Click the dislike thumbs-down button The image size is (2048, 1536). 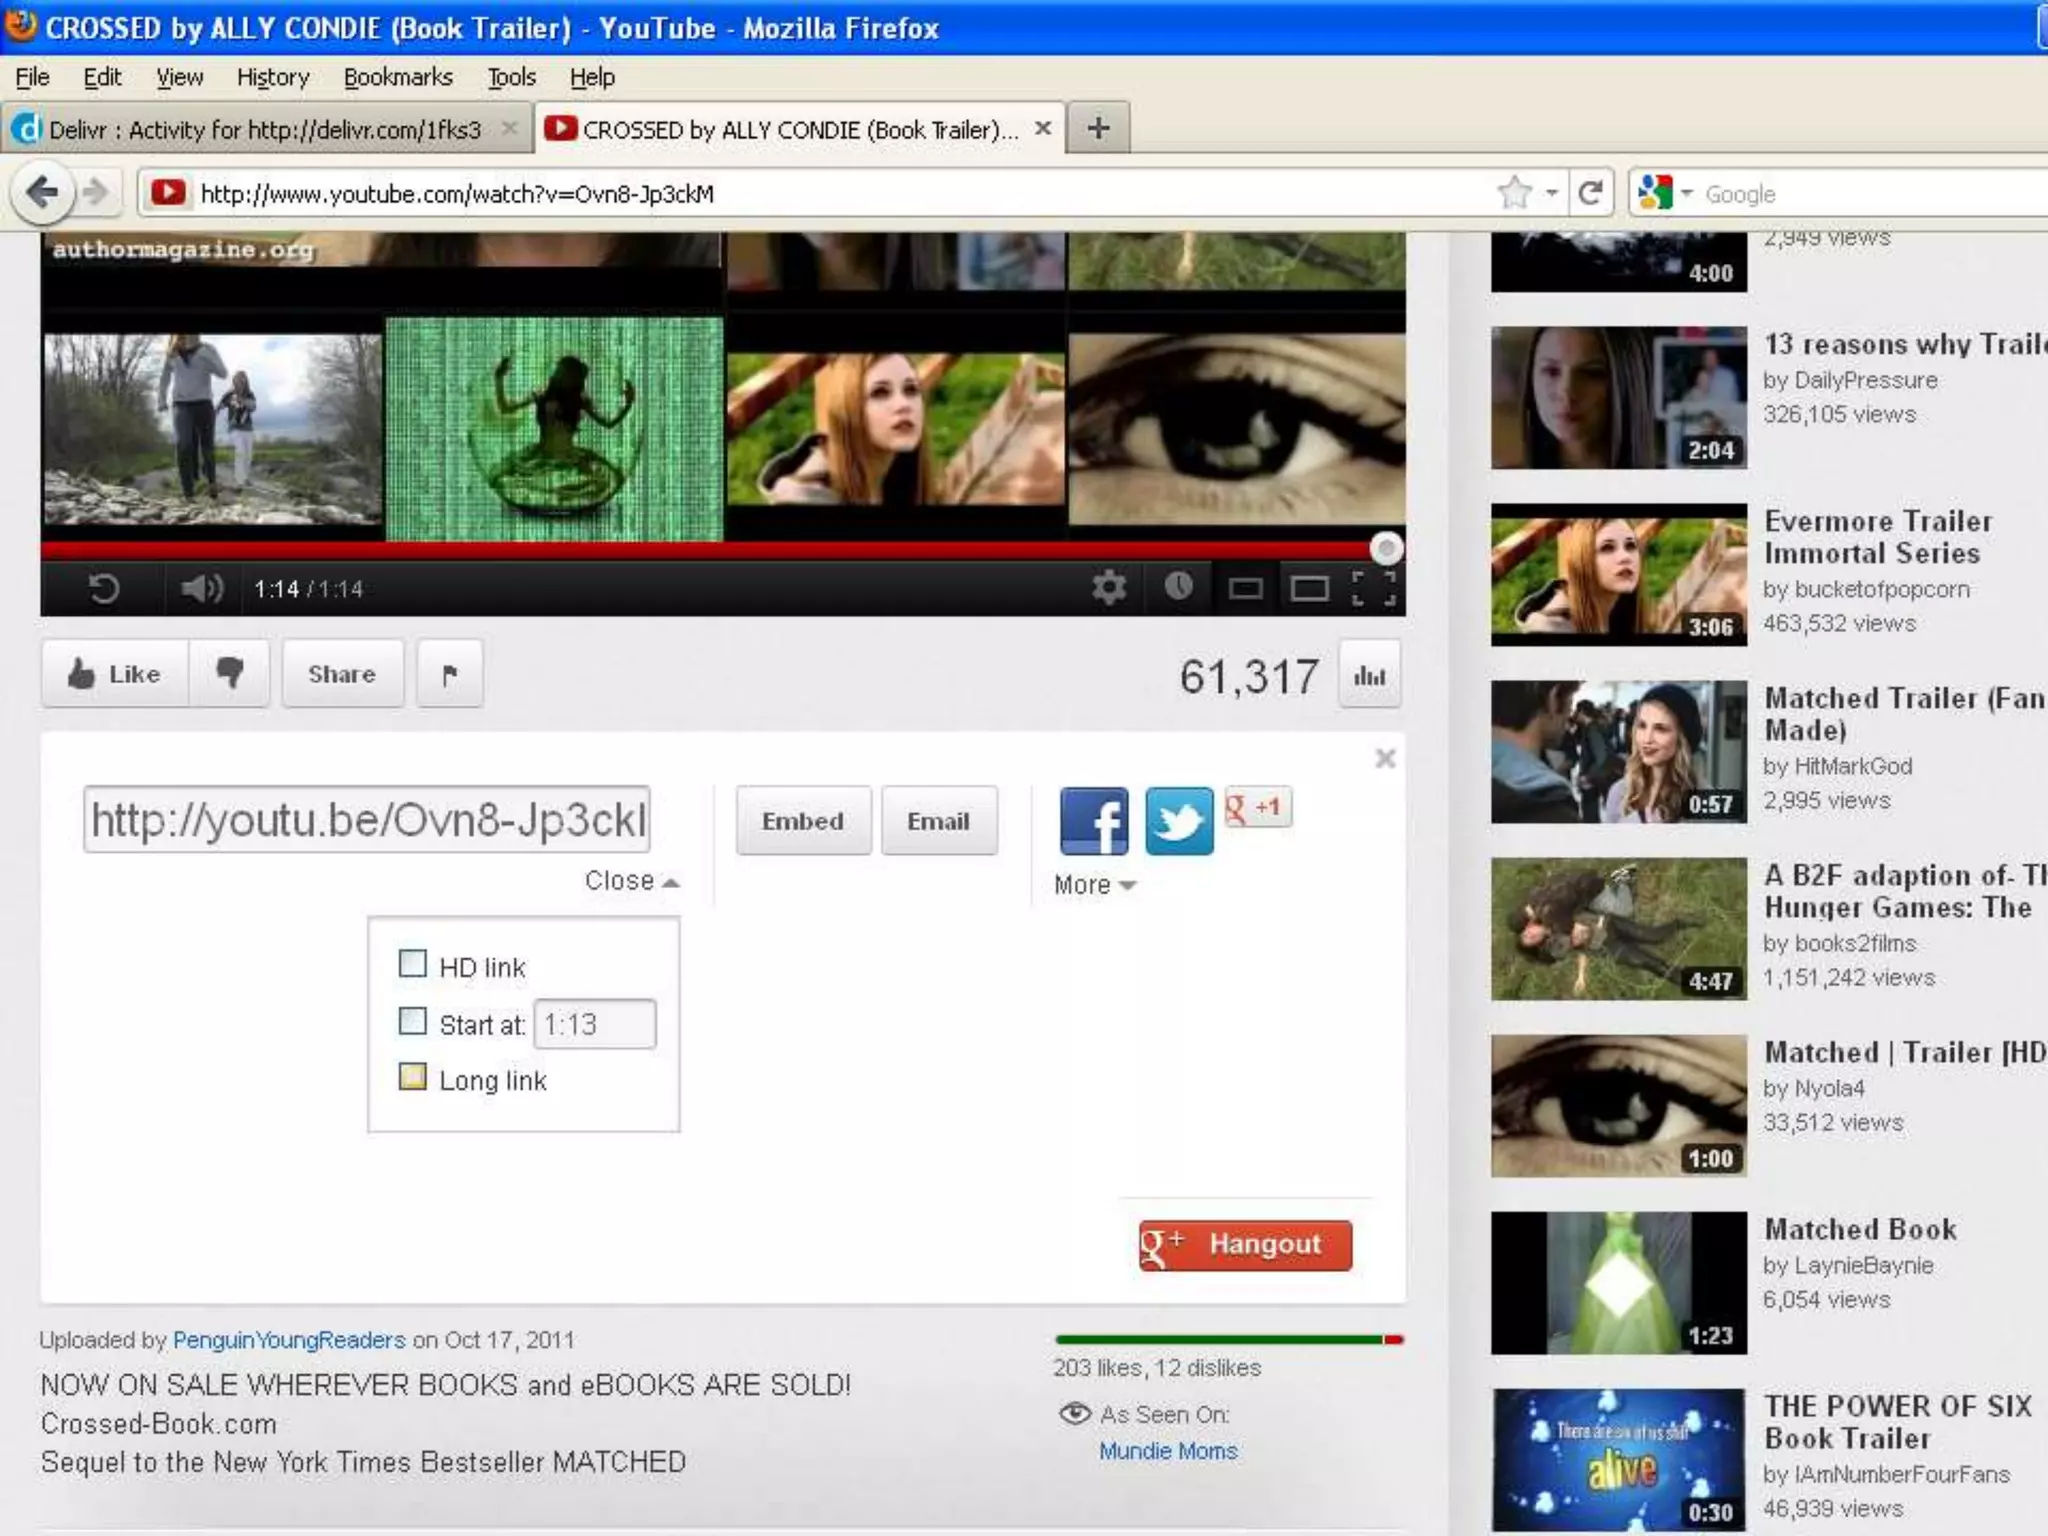click(x=230, y=674)
